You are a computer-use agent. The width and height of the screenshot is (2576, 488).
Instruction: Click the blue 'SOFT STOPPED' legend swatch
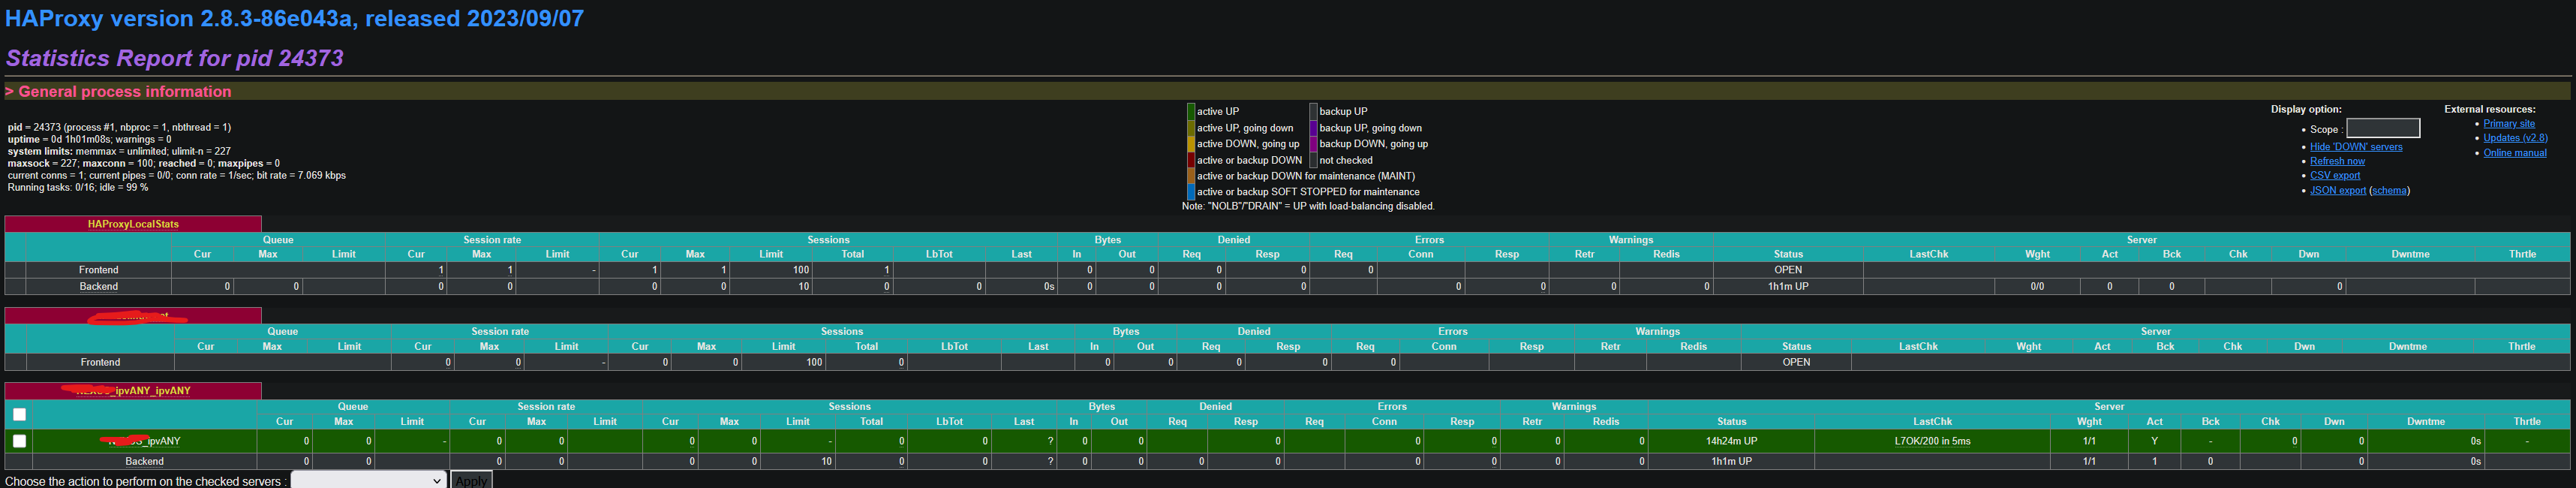1191,192
